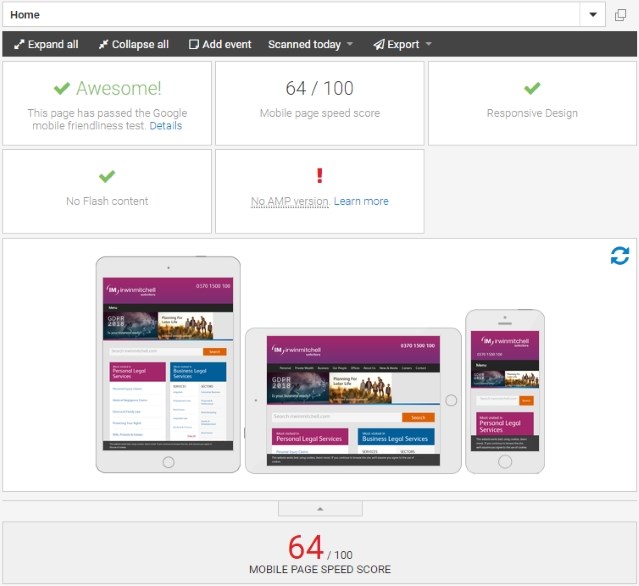Click Expand all in the toolbar
This screenshot has height=586, width=639.
[46, 44]
